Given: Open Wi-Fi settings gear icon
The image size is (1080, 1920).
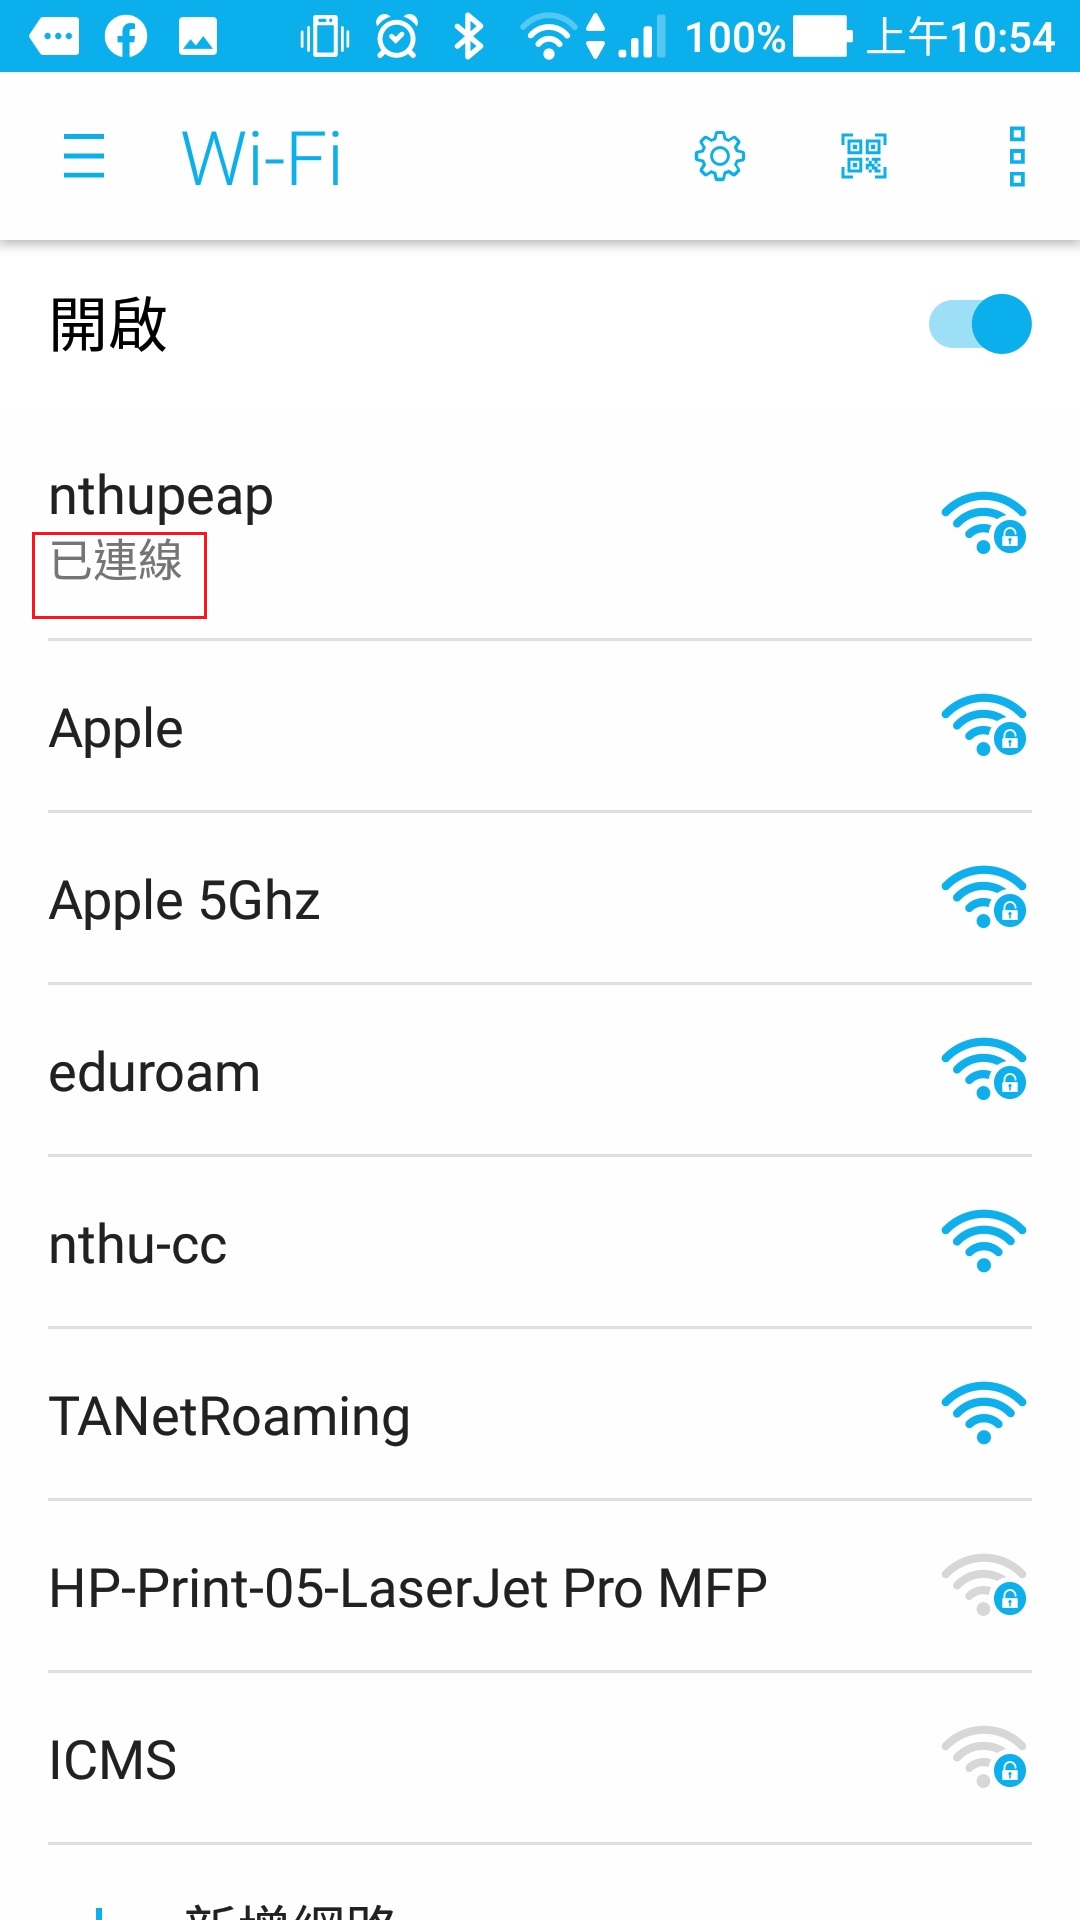Looking at the screenshot, I should (x=720, y=156).
